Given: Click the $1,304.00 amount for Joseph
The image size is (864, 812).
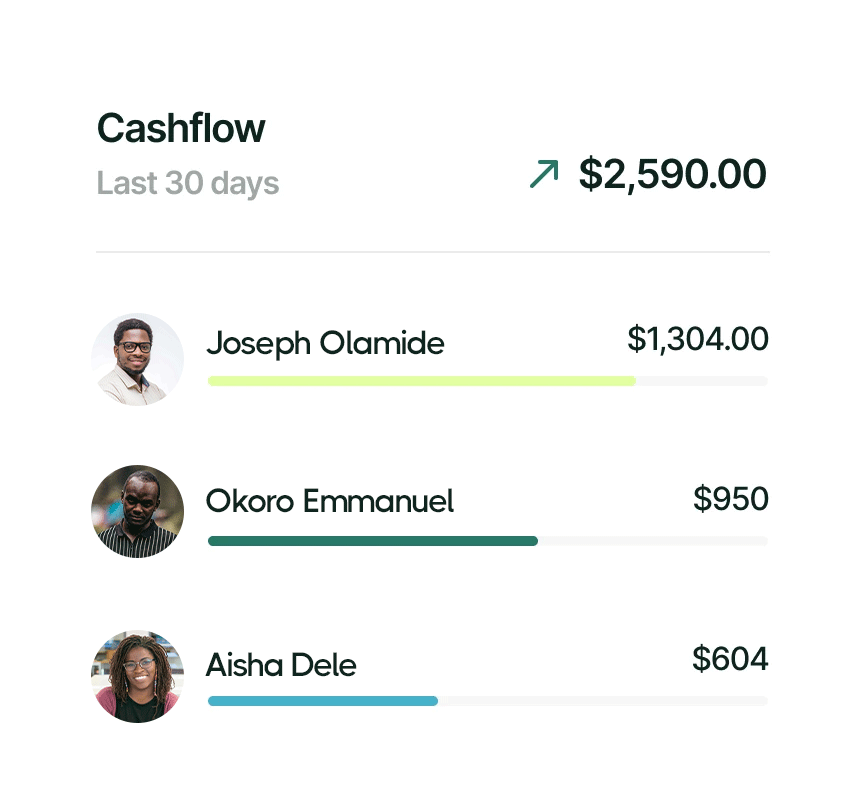Looking at the screenshot, I should (x=698, y=338).
